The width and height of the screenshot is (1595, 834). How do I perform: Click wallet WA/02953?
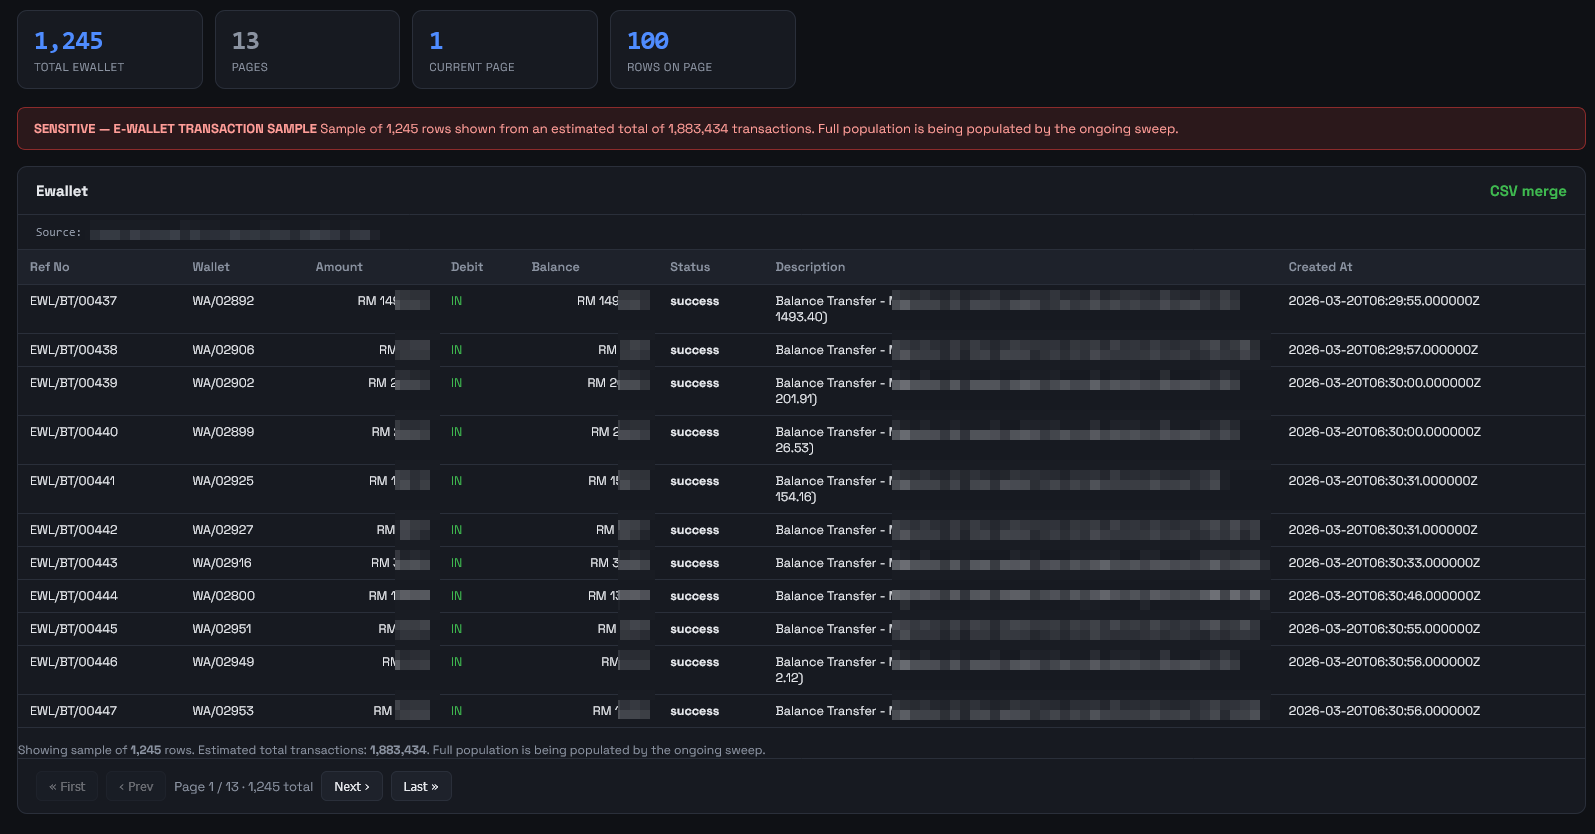click(223, 711)
